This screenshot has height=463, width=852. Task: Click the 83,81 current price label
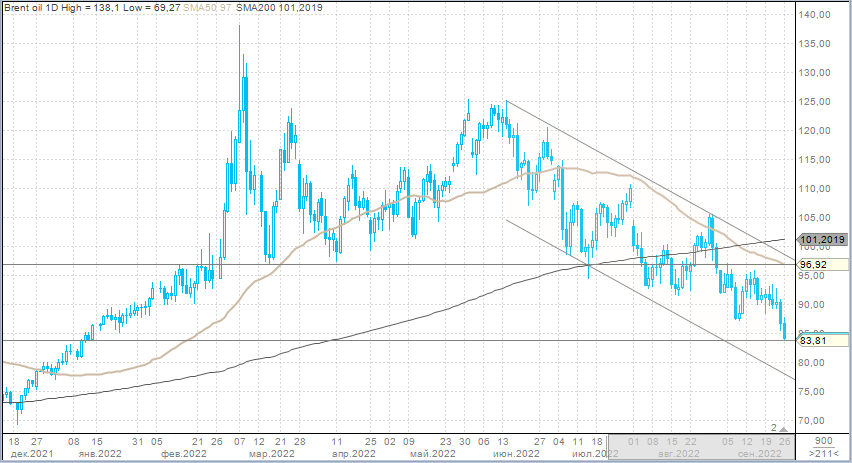[815, 341]
